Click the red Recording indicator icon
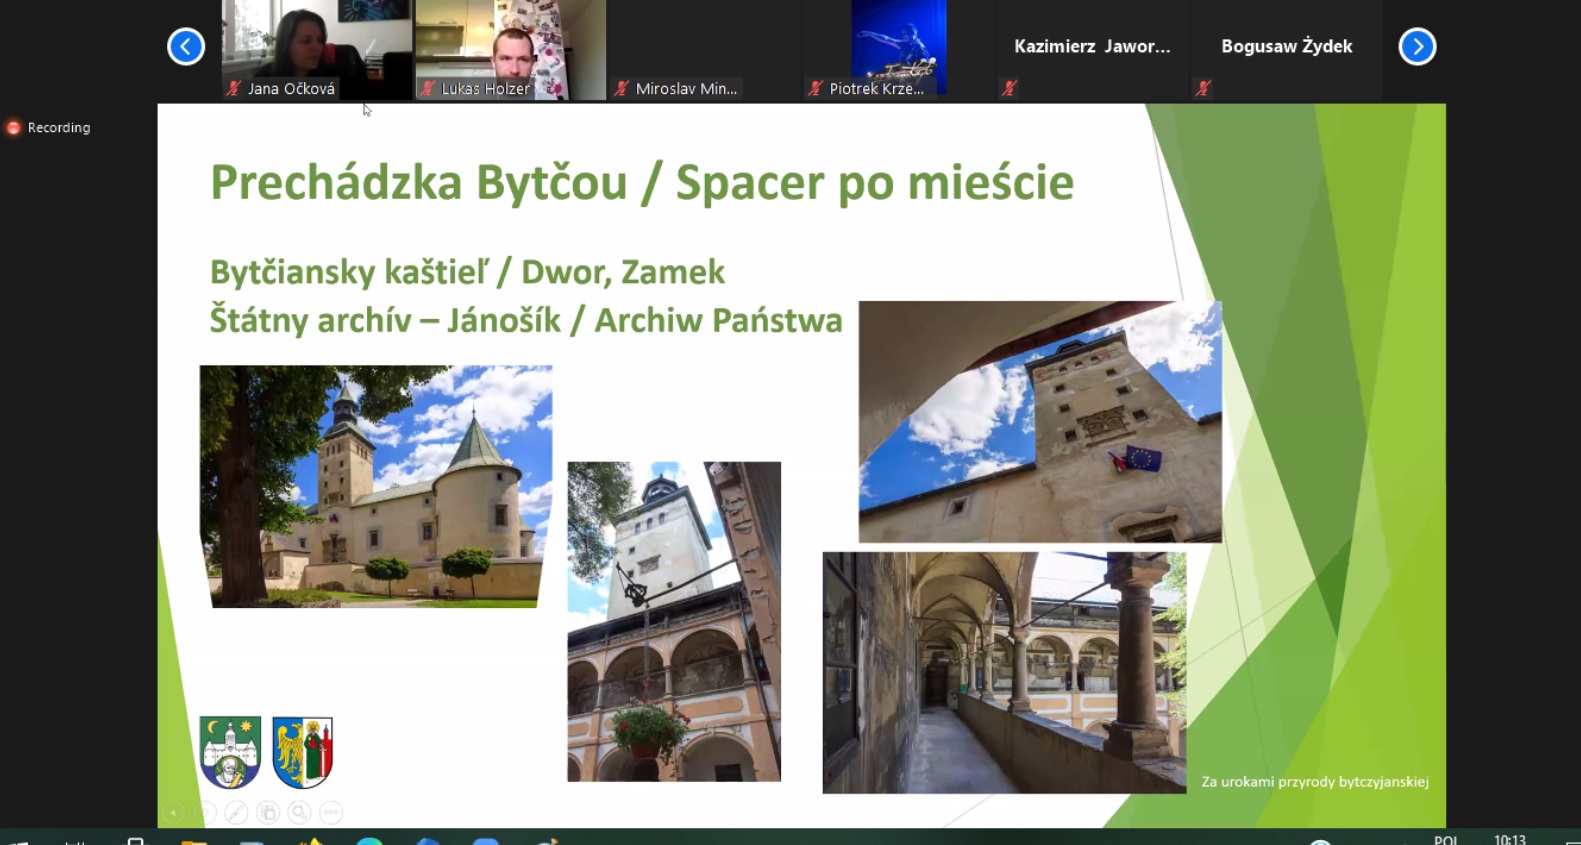This screenshot has width=1581, height=845. (x=14, y=128)
